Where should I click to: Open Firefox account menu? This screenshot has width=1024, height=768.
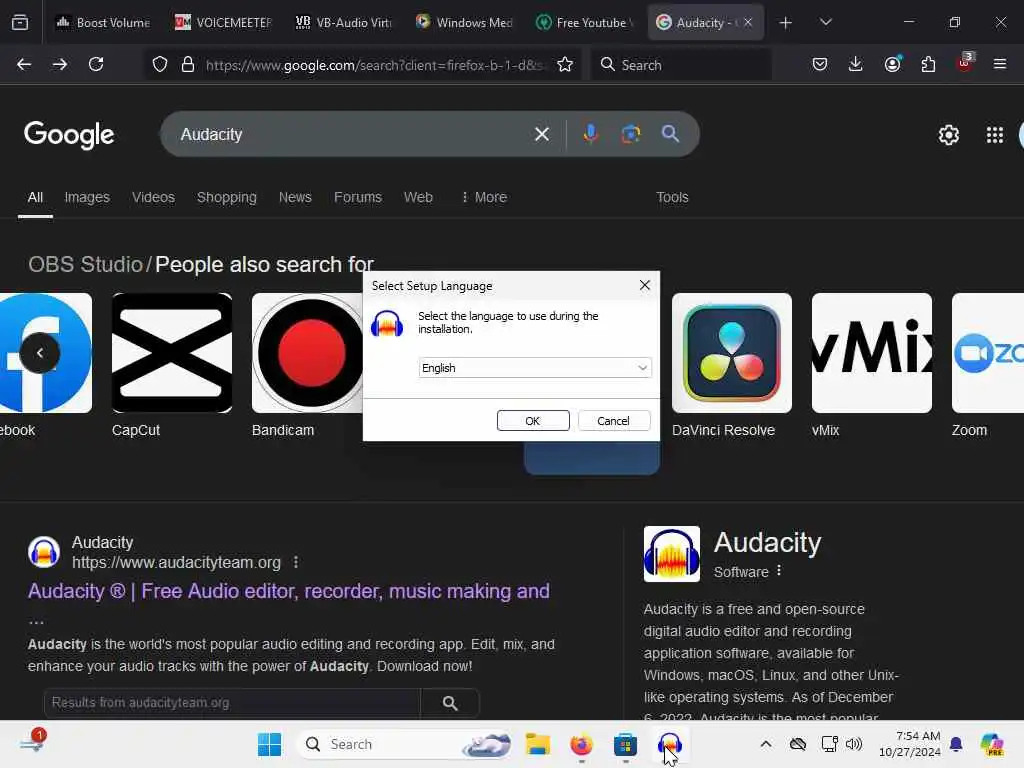tap(892, 64)
